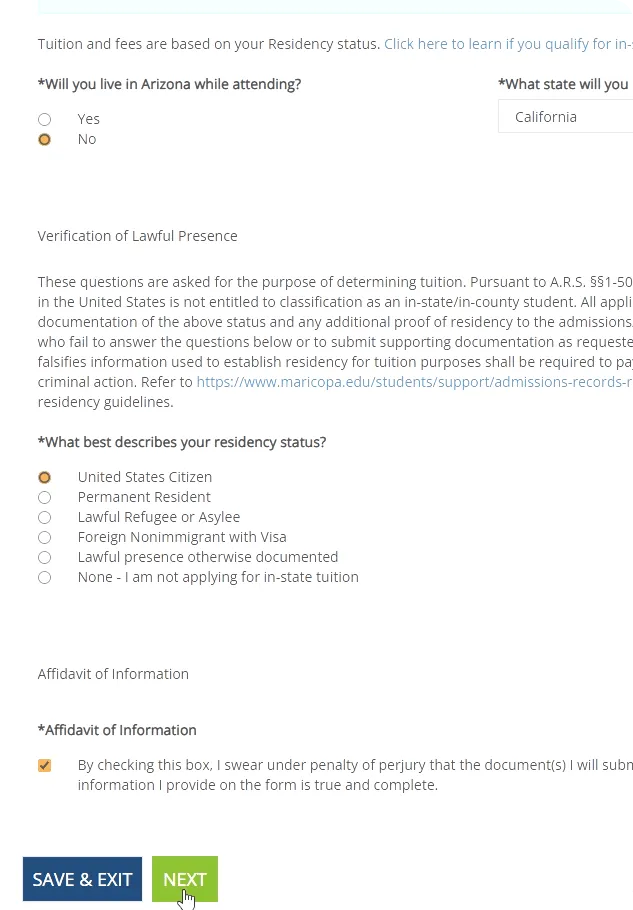Click the 'No' label beside Arizona question

87,139
